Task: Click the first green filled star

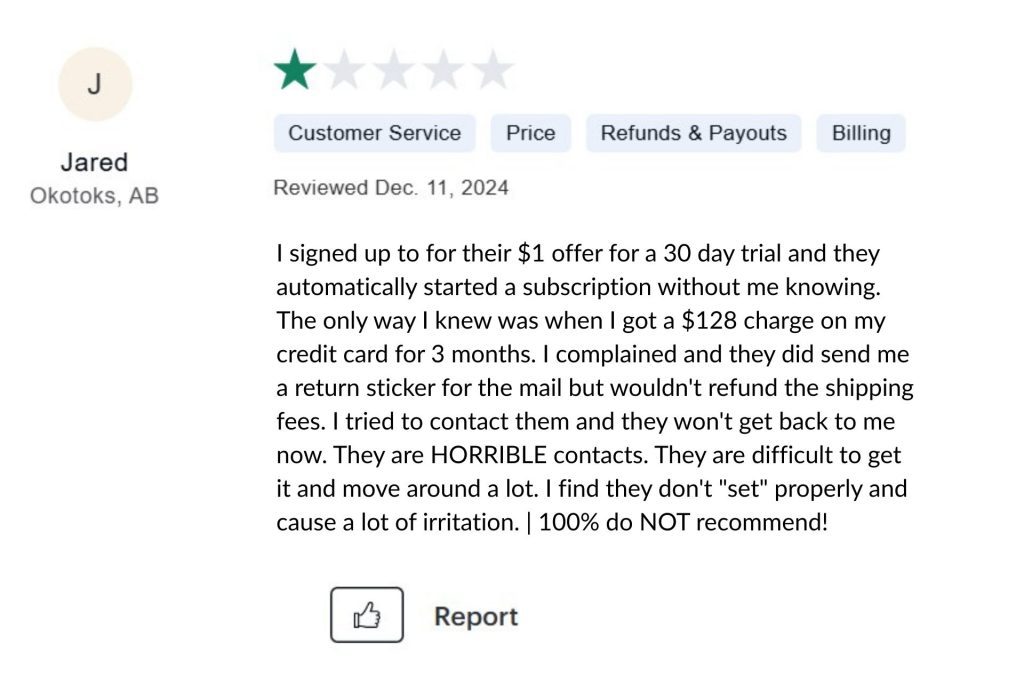Action: point(294,70)
